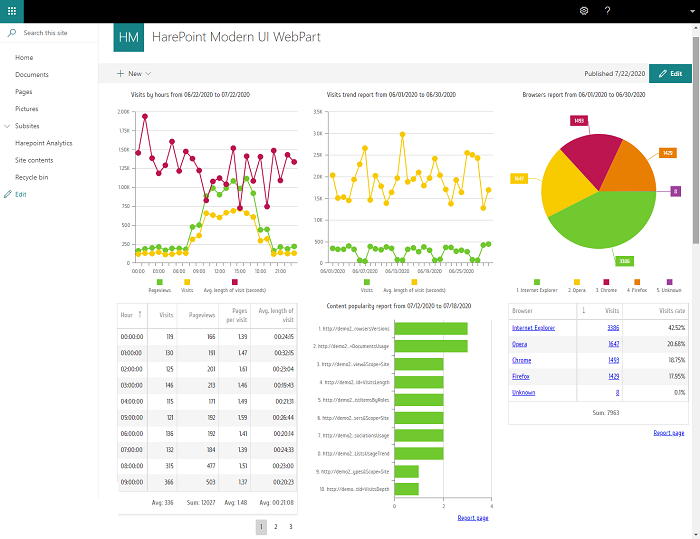Click the green Internet Explorer pie slice
Image resolution: width=700 pixels, height=539 pixels.
(603, 223)
